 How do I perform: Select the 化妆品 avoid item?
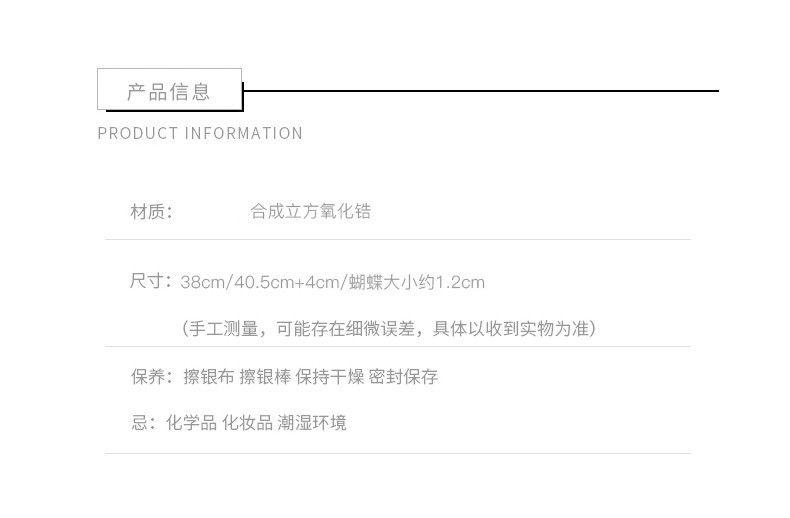point(247,423)
